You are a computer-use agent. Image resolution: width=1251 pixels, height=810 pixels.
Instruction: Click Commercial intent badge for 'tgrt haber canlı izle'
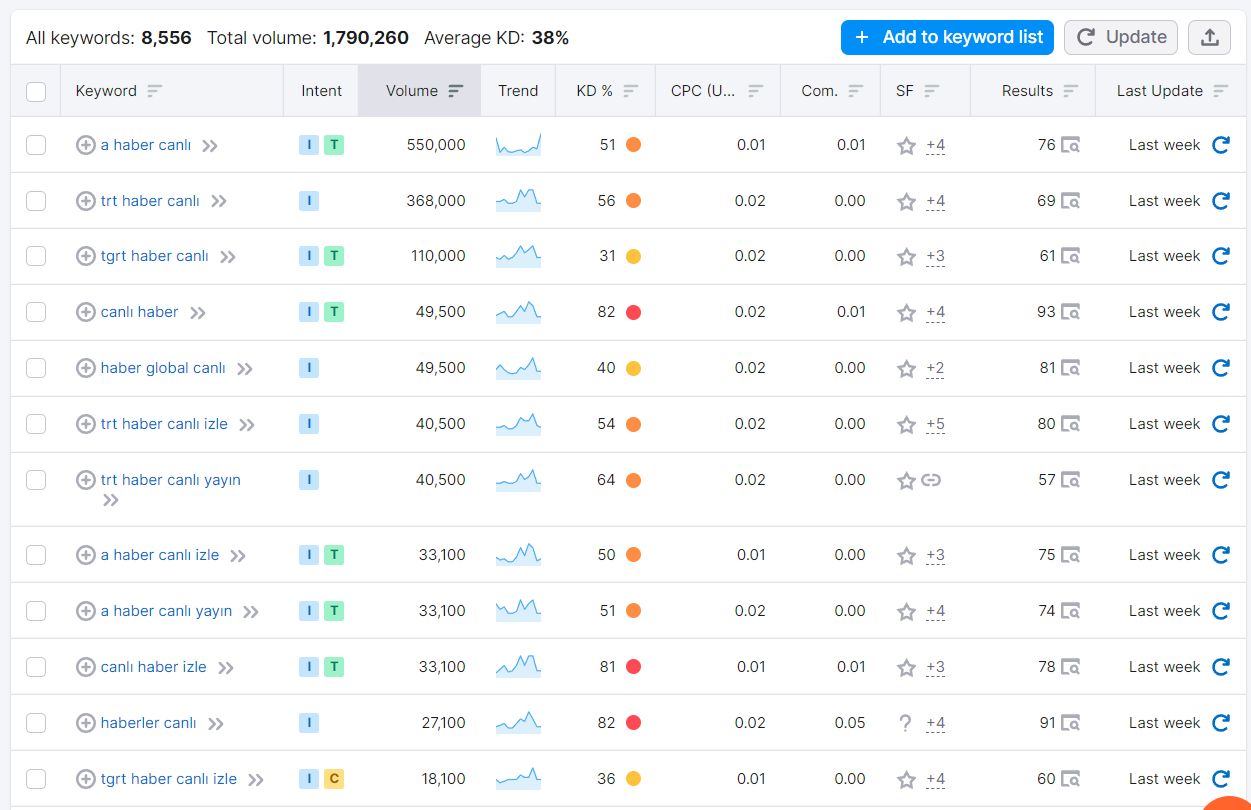(334, 779)
